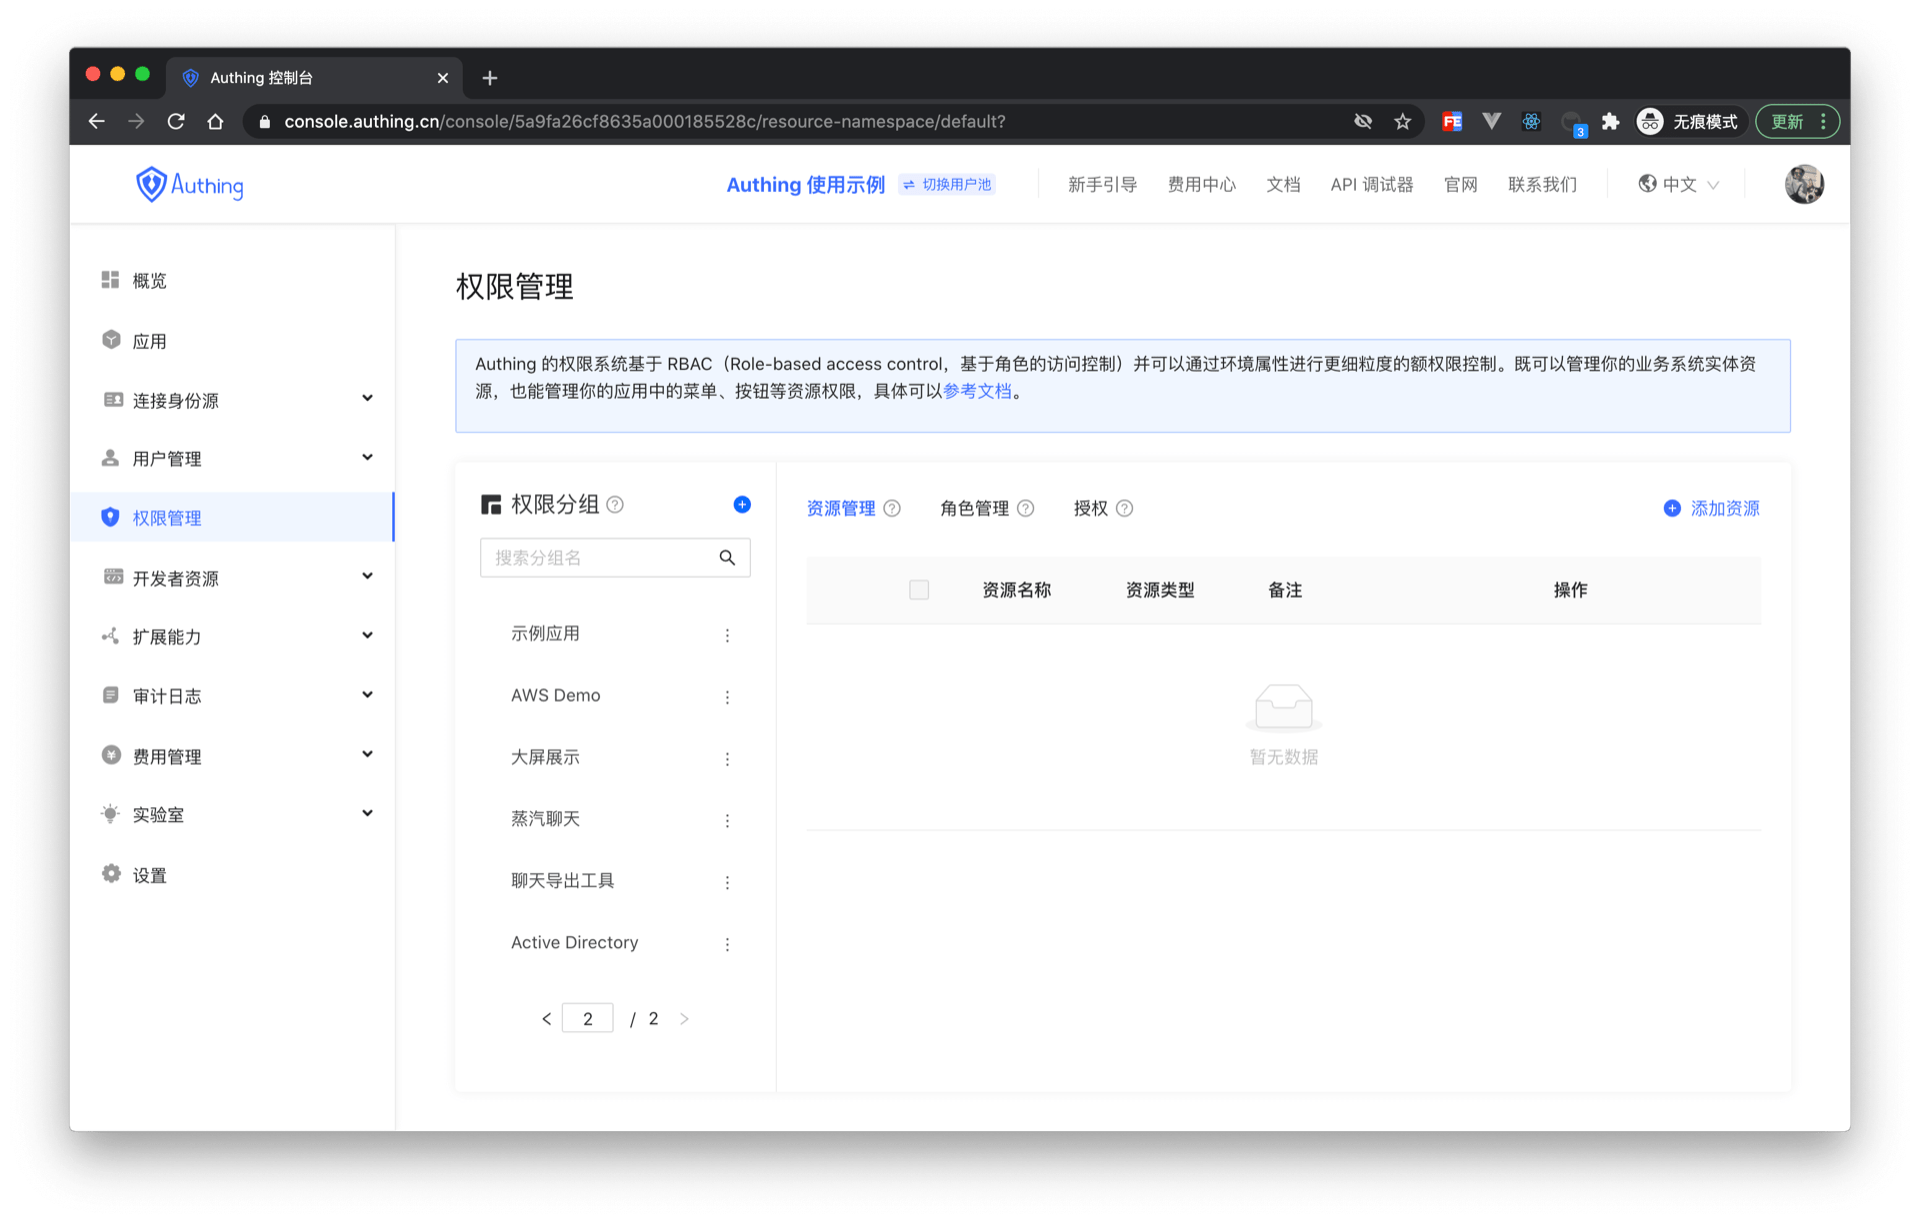Viewport: 1920px width, 1223px height.
Task: Switch to the 授权 tab
Action: click(1090, 509)
